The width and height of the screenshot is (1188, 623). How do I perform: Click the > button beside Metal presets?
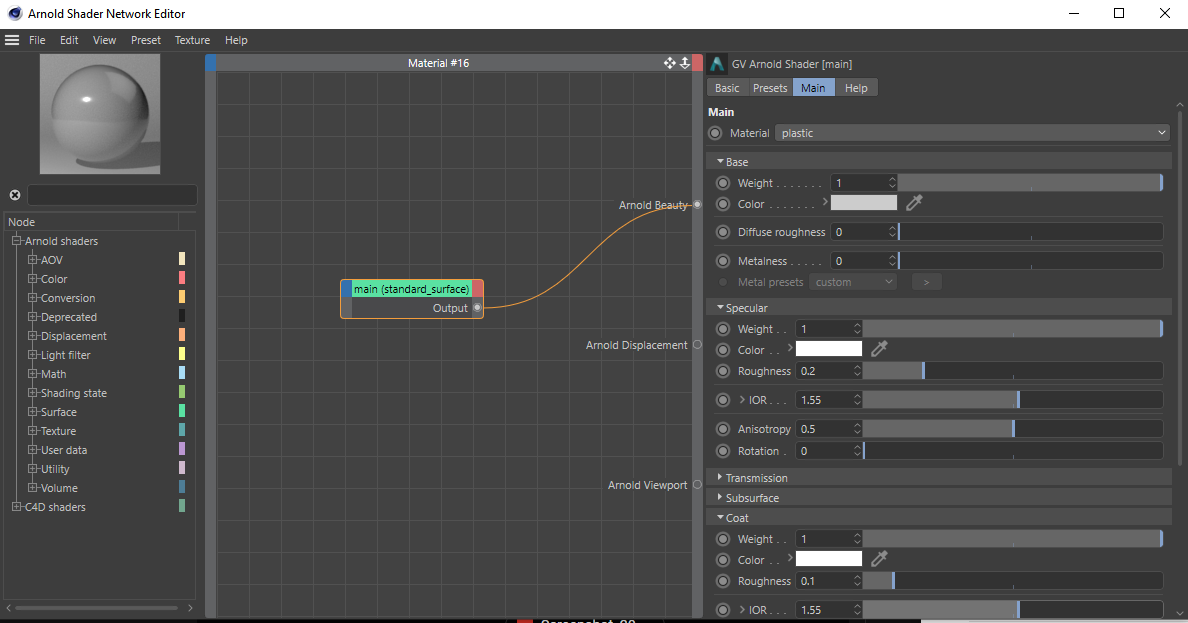point(926,281)
